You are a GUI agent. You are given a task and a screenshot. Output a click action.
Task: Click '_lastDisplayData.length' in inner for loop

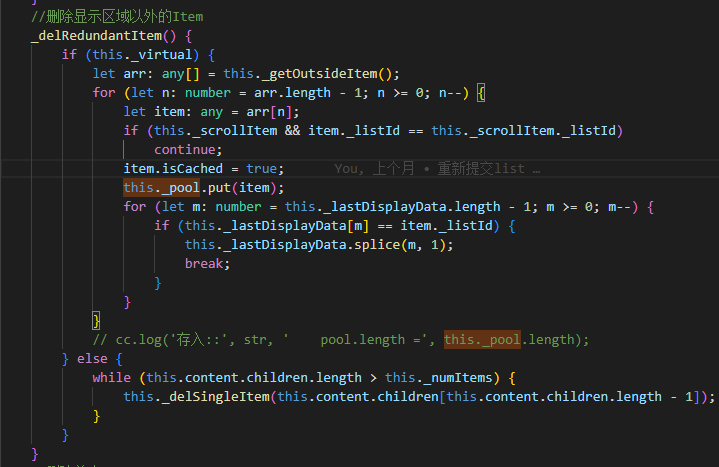click(x=411, y=207)
